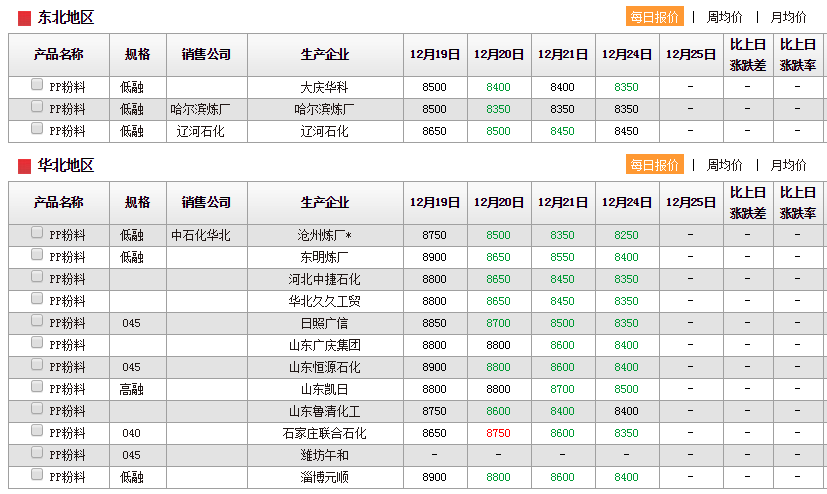827x494 pixels.
Task: Click the red 8750 price for 石家庄联合石化
Action: [498, 433]
